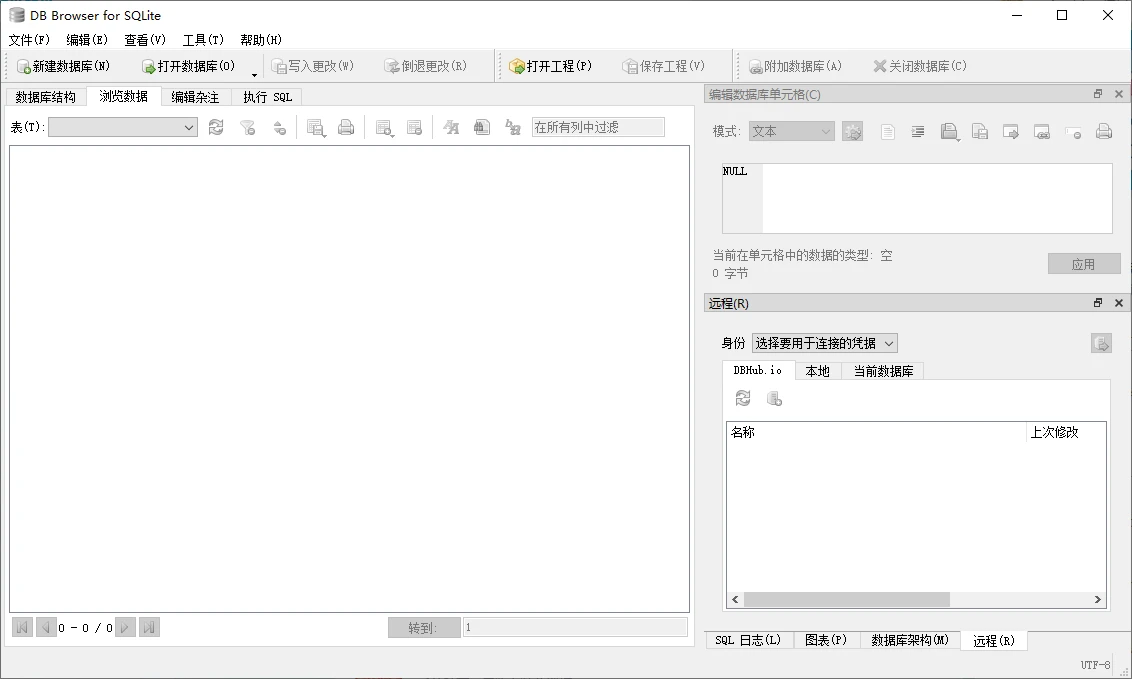The height and width of the screenshot is (679, 1132).
Task: Select the 本地 tab in remote panel
Action: point(817,371)
